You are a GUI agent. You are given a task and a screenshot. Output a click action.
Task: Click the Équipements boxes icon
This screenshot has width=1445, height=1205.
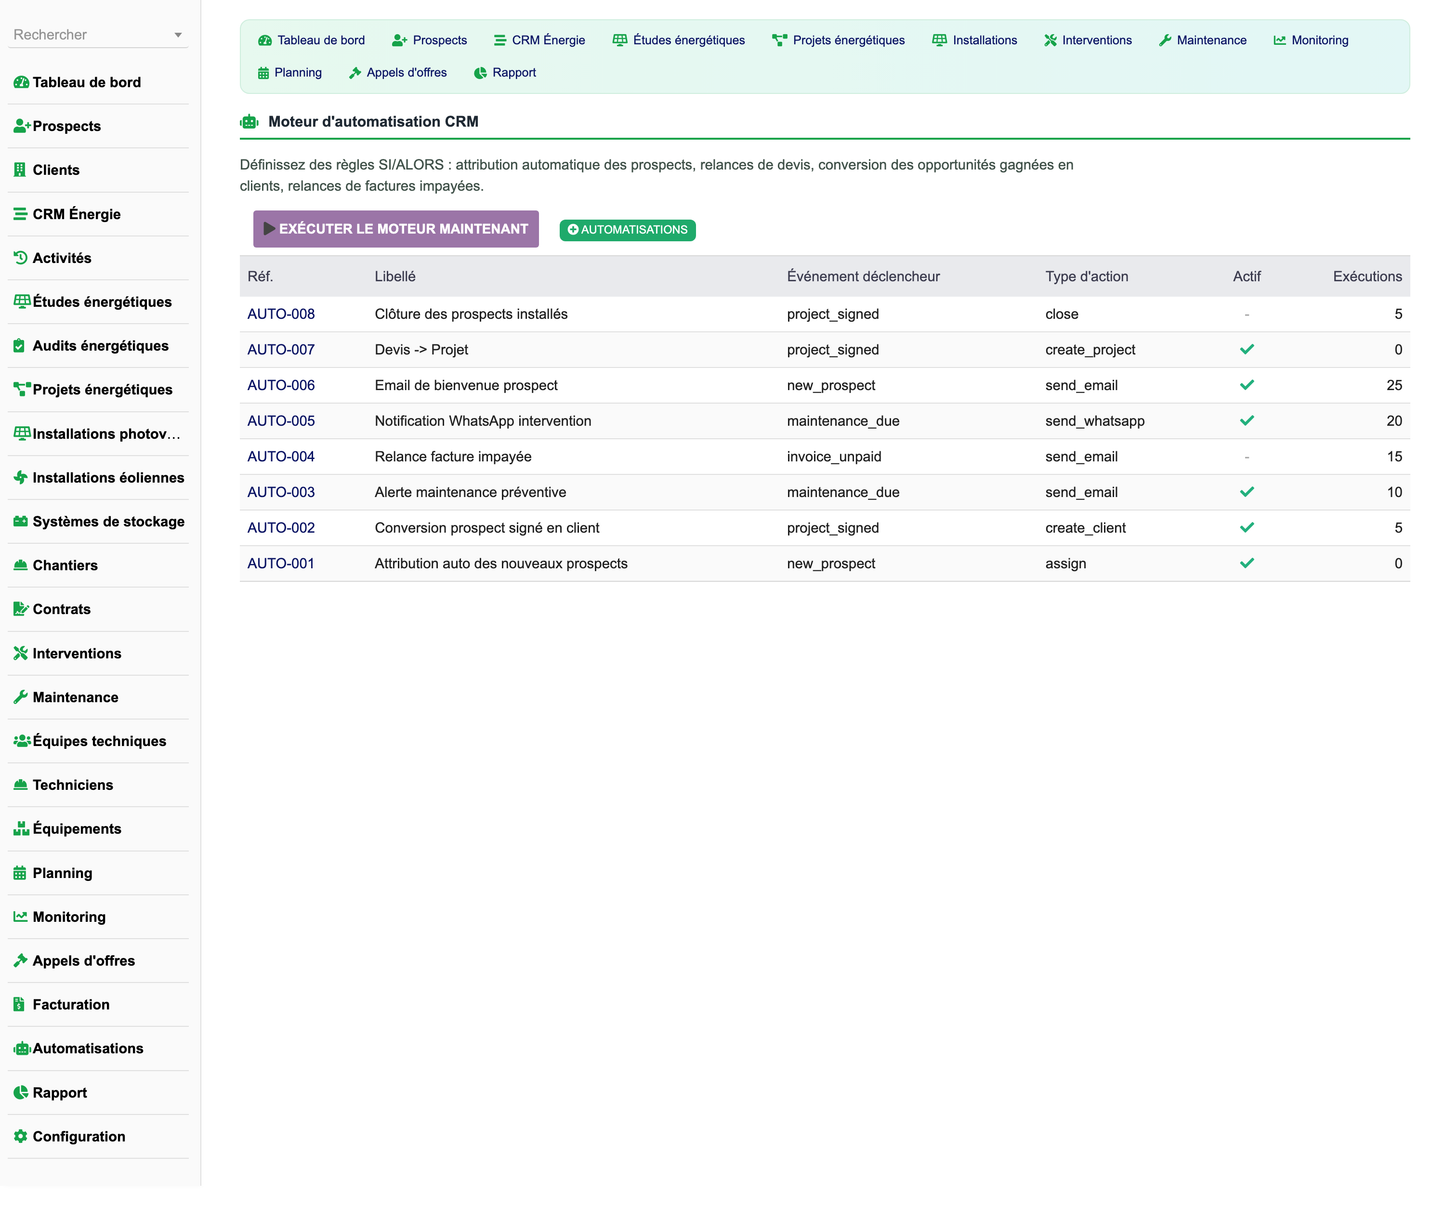tap(21, 829)
